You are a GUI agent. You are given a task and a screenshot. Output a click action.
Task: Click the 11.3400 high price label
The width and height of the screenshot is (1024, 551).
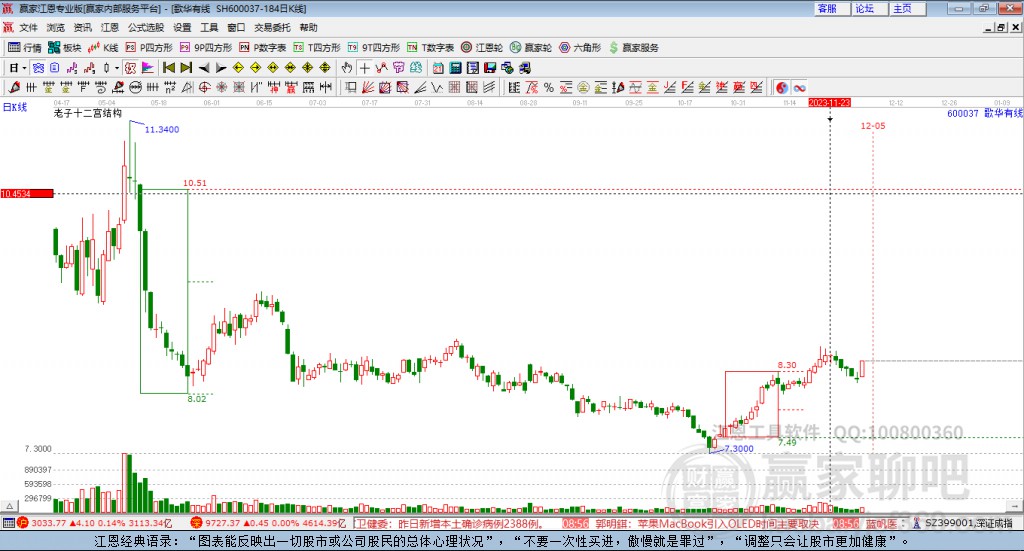[x=162, y=129]
